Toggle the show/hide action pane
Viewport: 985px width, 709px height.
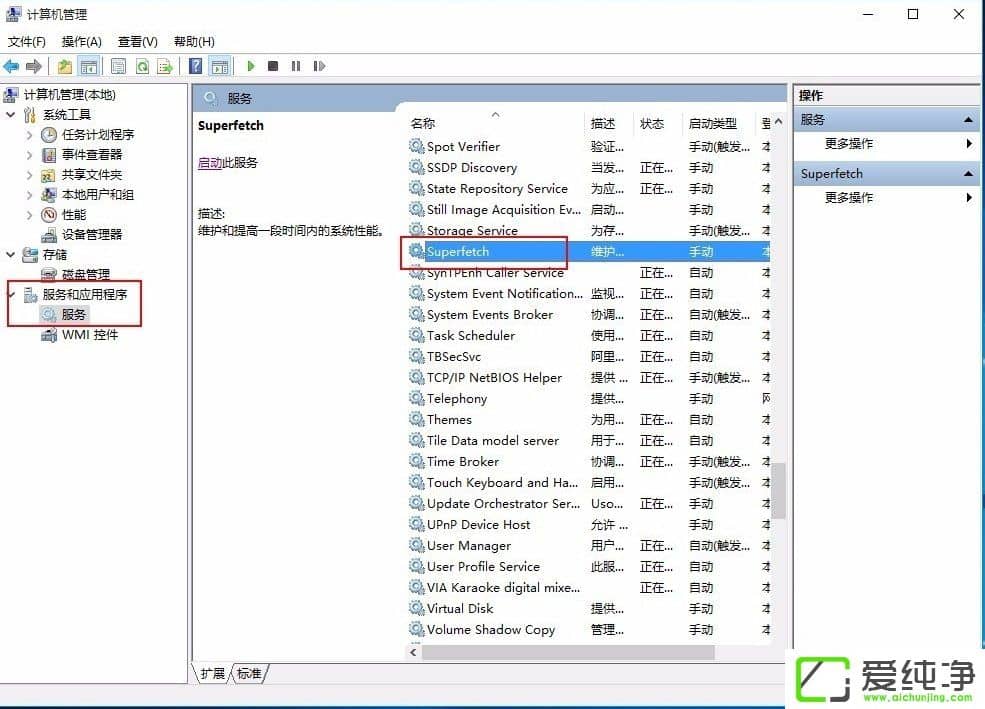coord(220,66)
